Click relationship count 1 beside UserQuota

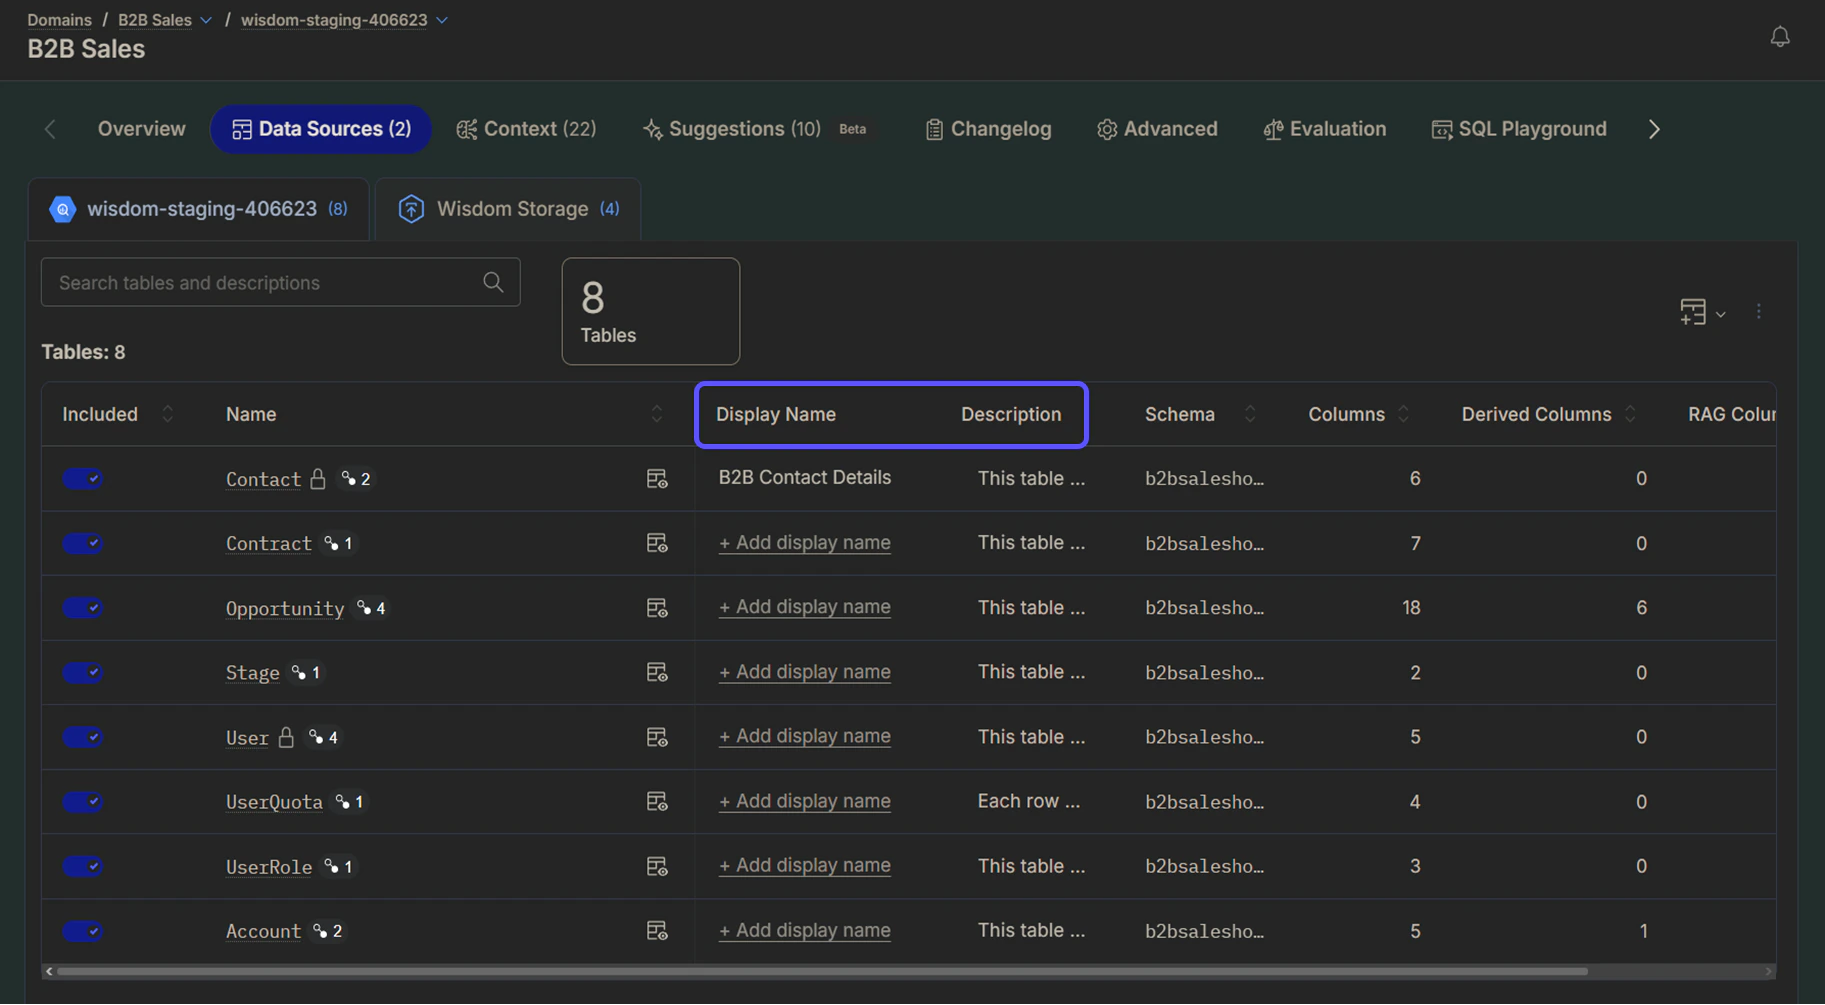[x=349, y=801]
